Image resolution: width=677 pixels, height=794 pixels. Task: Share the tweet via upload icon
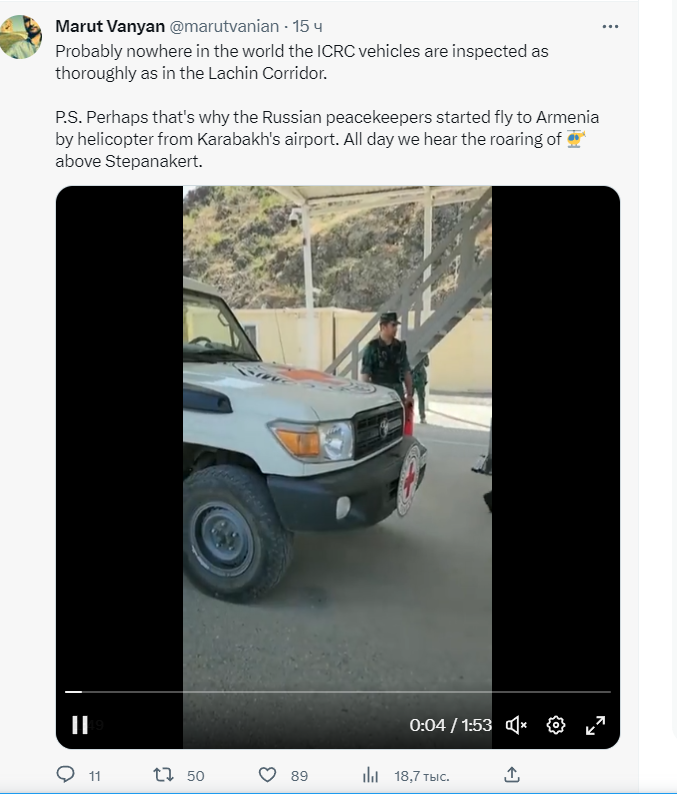click(512, 774)
